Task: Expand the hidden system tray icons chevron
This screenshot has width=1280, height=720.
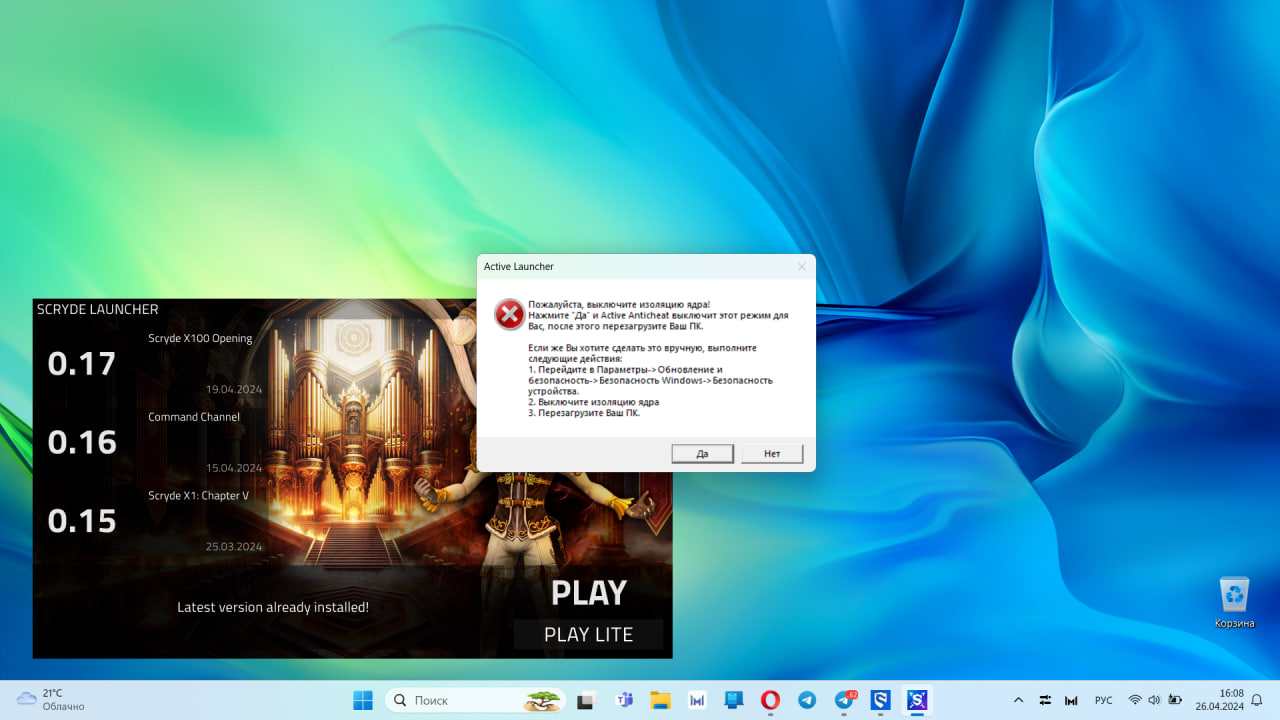Action: coord(1018,700)
